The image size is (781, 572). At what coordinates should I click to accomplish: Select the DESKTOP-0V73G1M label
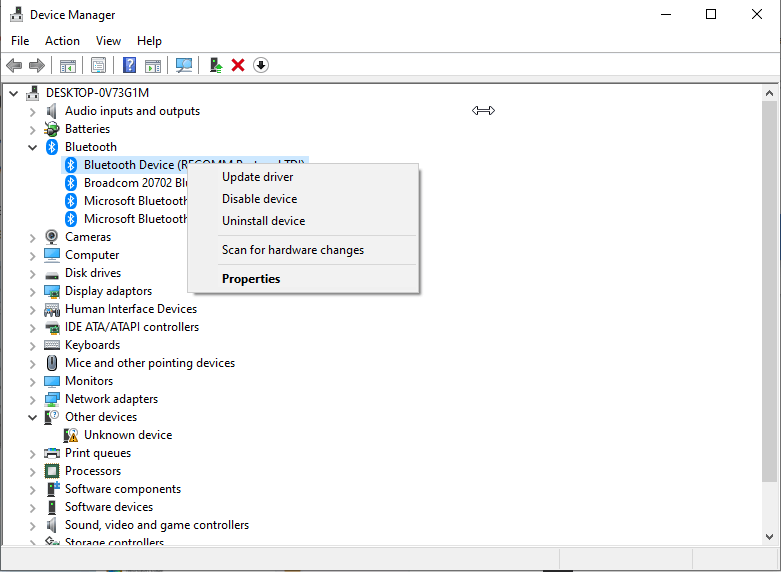coord(98,93)
